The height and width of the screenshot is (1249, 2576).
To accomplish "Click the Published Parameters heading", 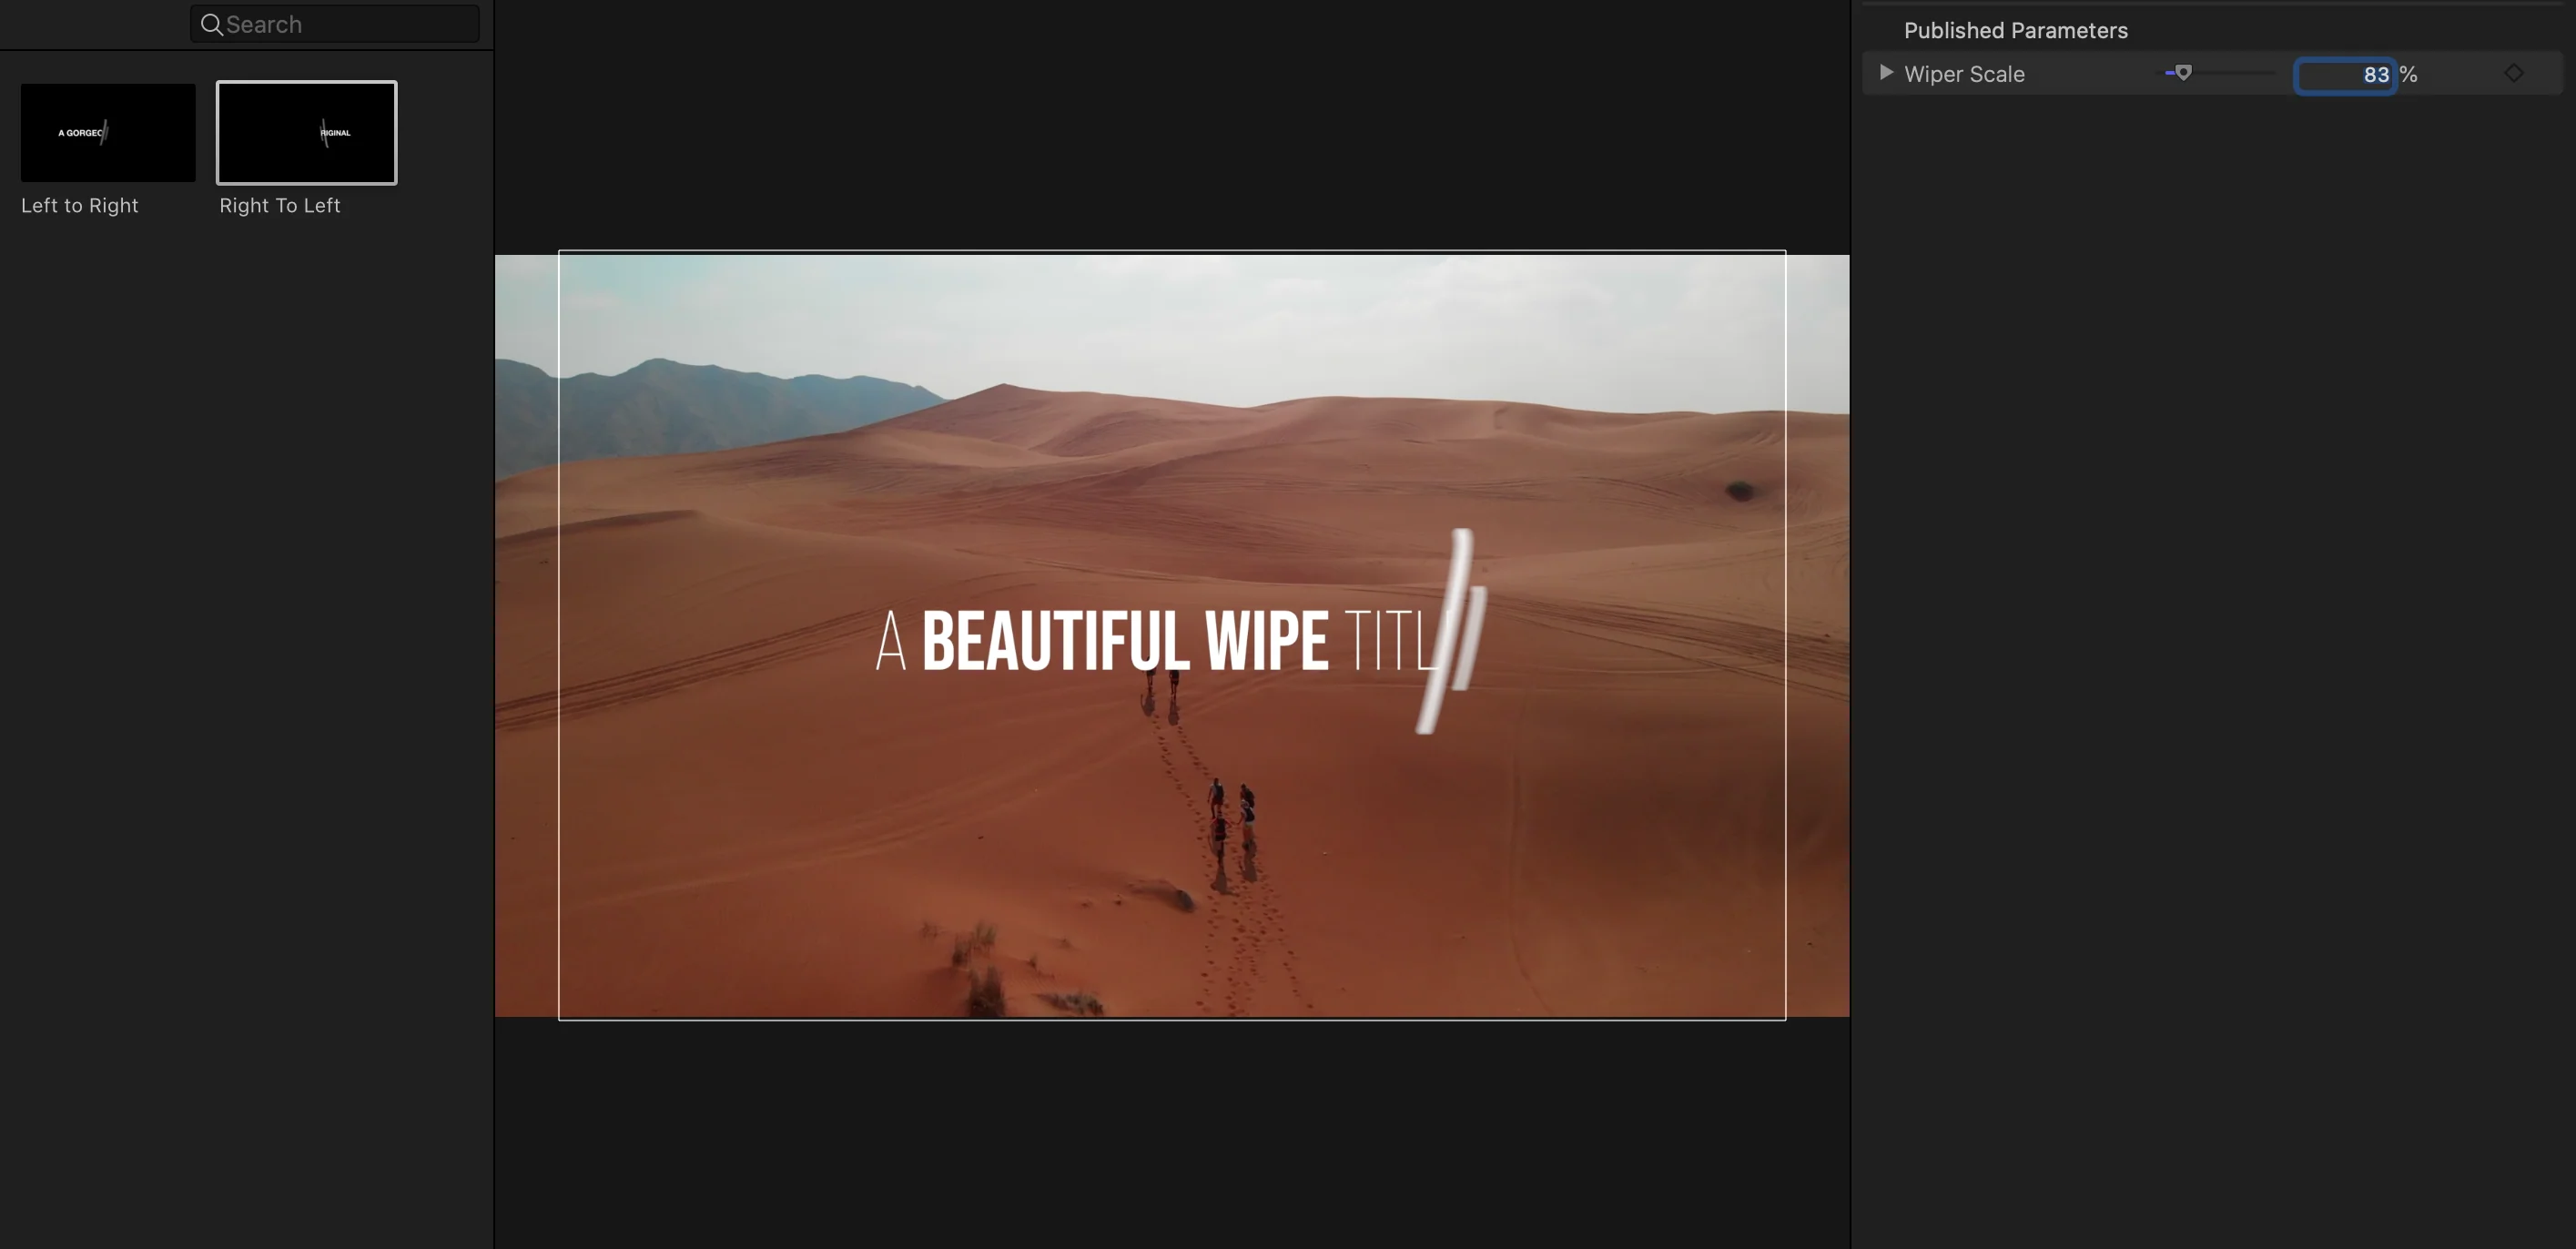I will pos(2016,30).
